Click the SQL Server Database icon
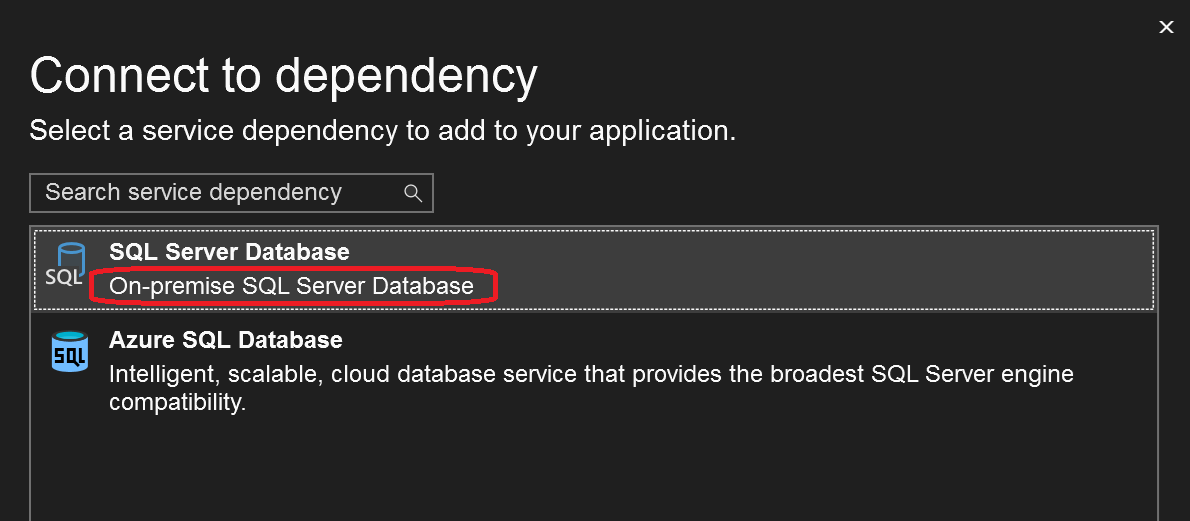 click(65, 265)
